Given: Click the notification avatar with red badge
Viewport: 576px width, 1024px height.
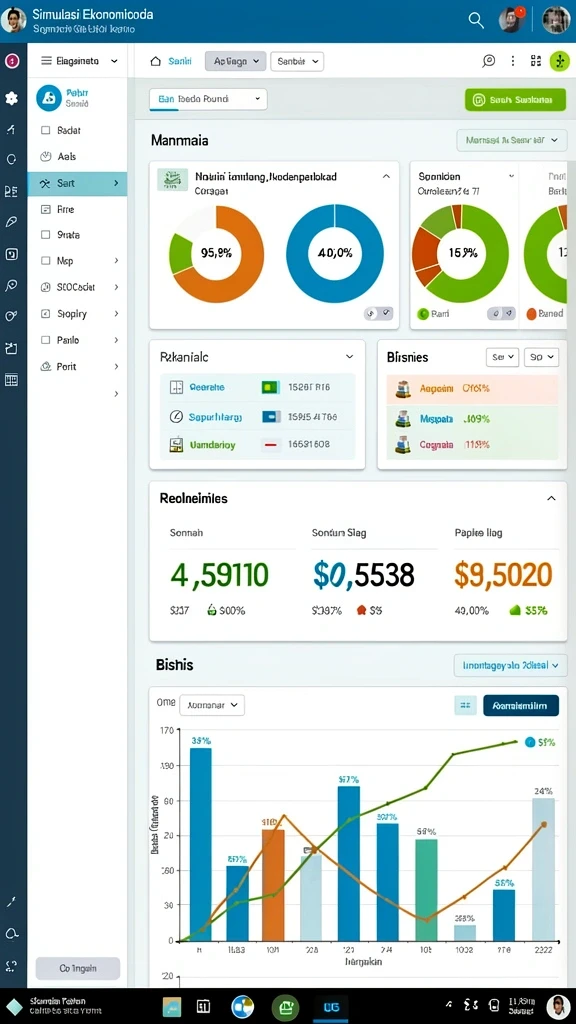Looking at the screenshot, I should pos(512,20).
